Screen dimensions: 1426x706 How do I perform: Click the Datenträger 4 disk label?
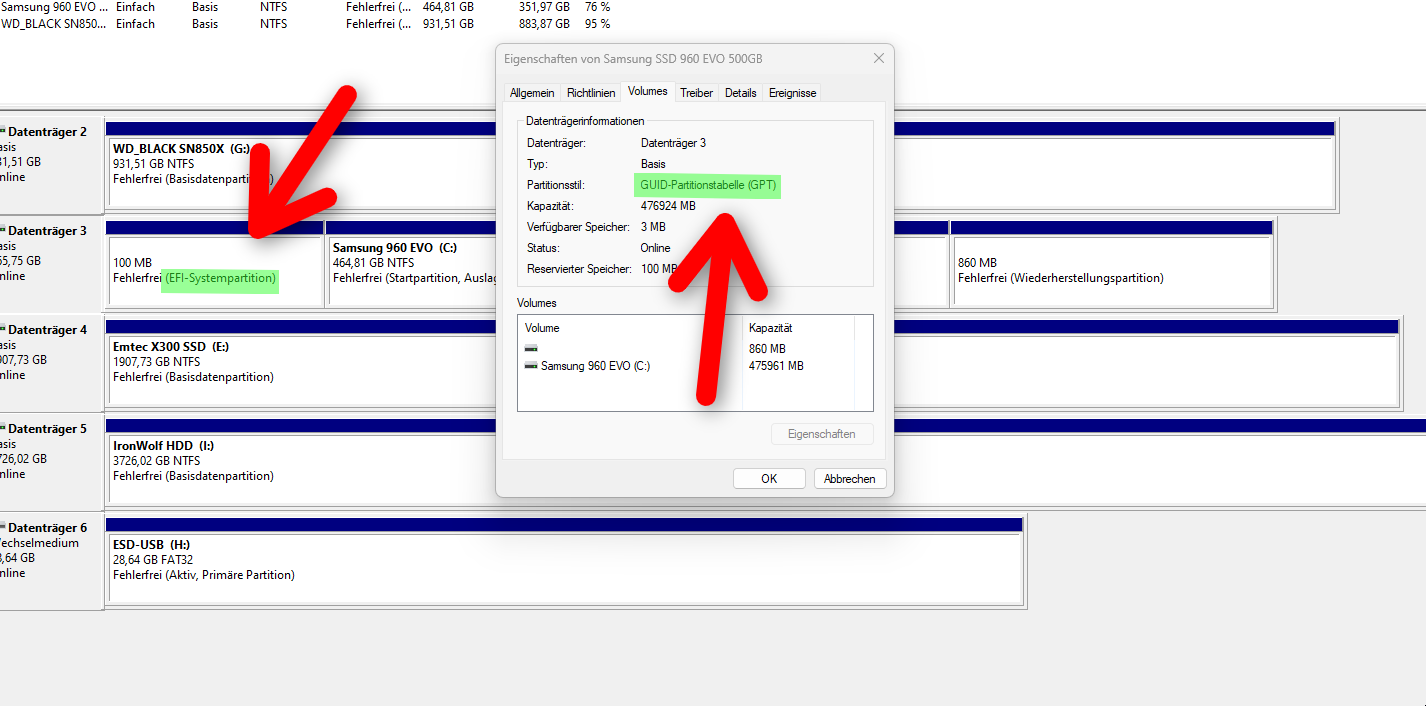47,330
